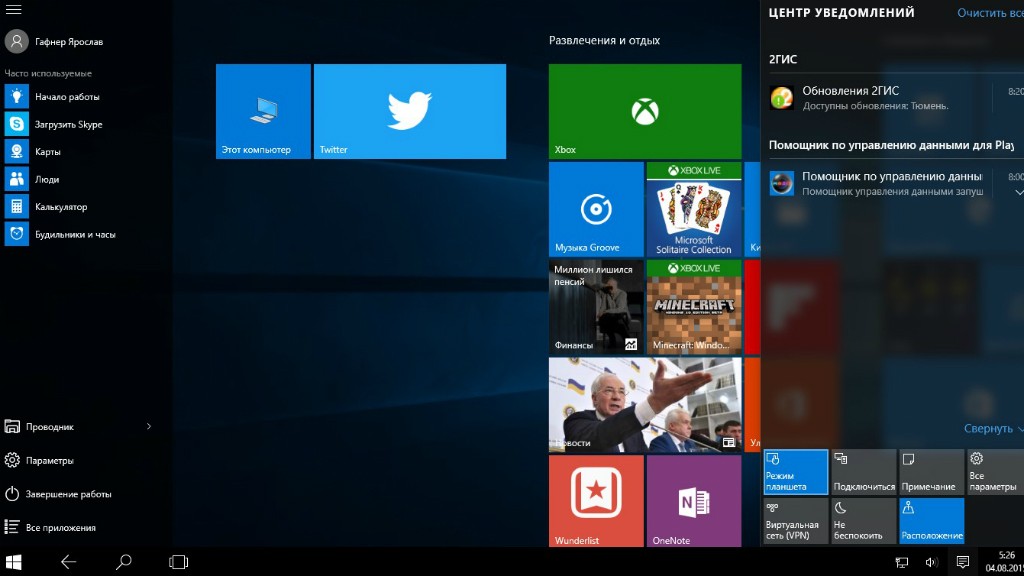Launch Калькулятор
The image size is (1024, 576).
tap(46, 206)
